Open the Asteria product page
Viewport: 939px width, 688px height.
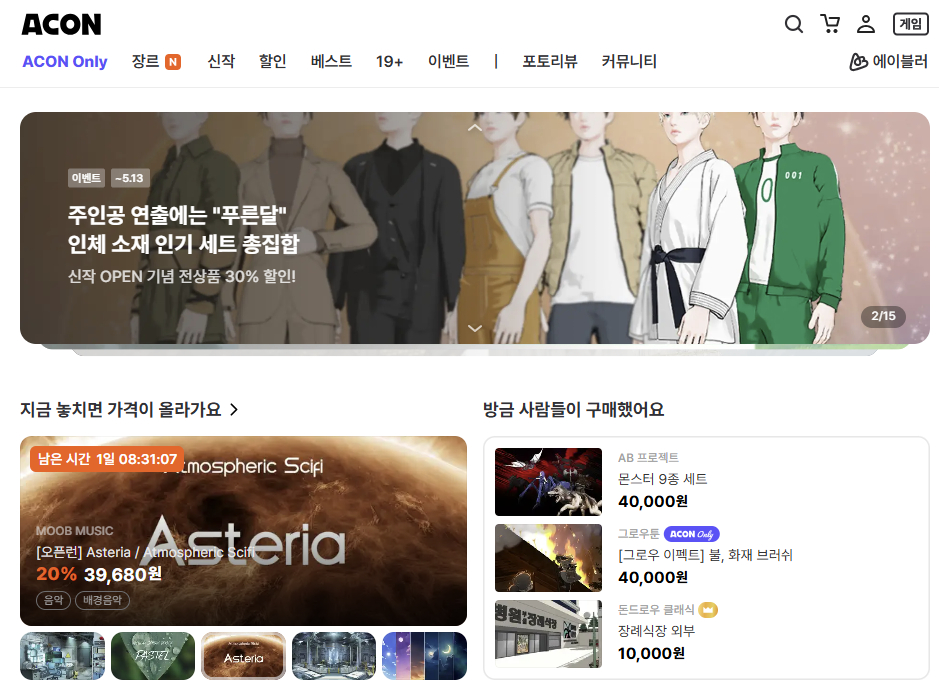pos(243,530)
